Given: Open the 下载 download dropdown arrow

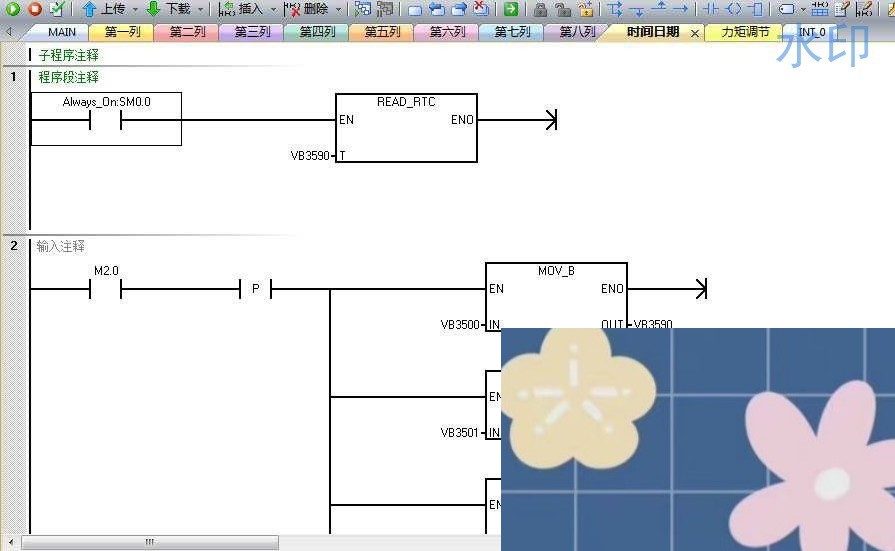Looking at the screenshot, I should [x=200, y=9].
